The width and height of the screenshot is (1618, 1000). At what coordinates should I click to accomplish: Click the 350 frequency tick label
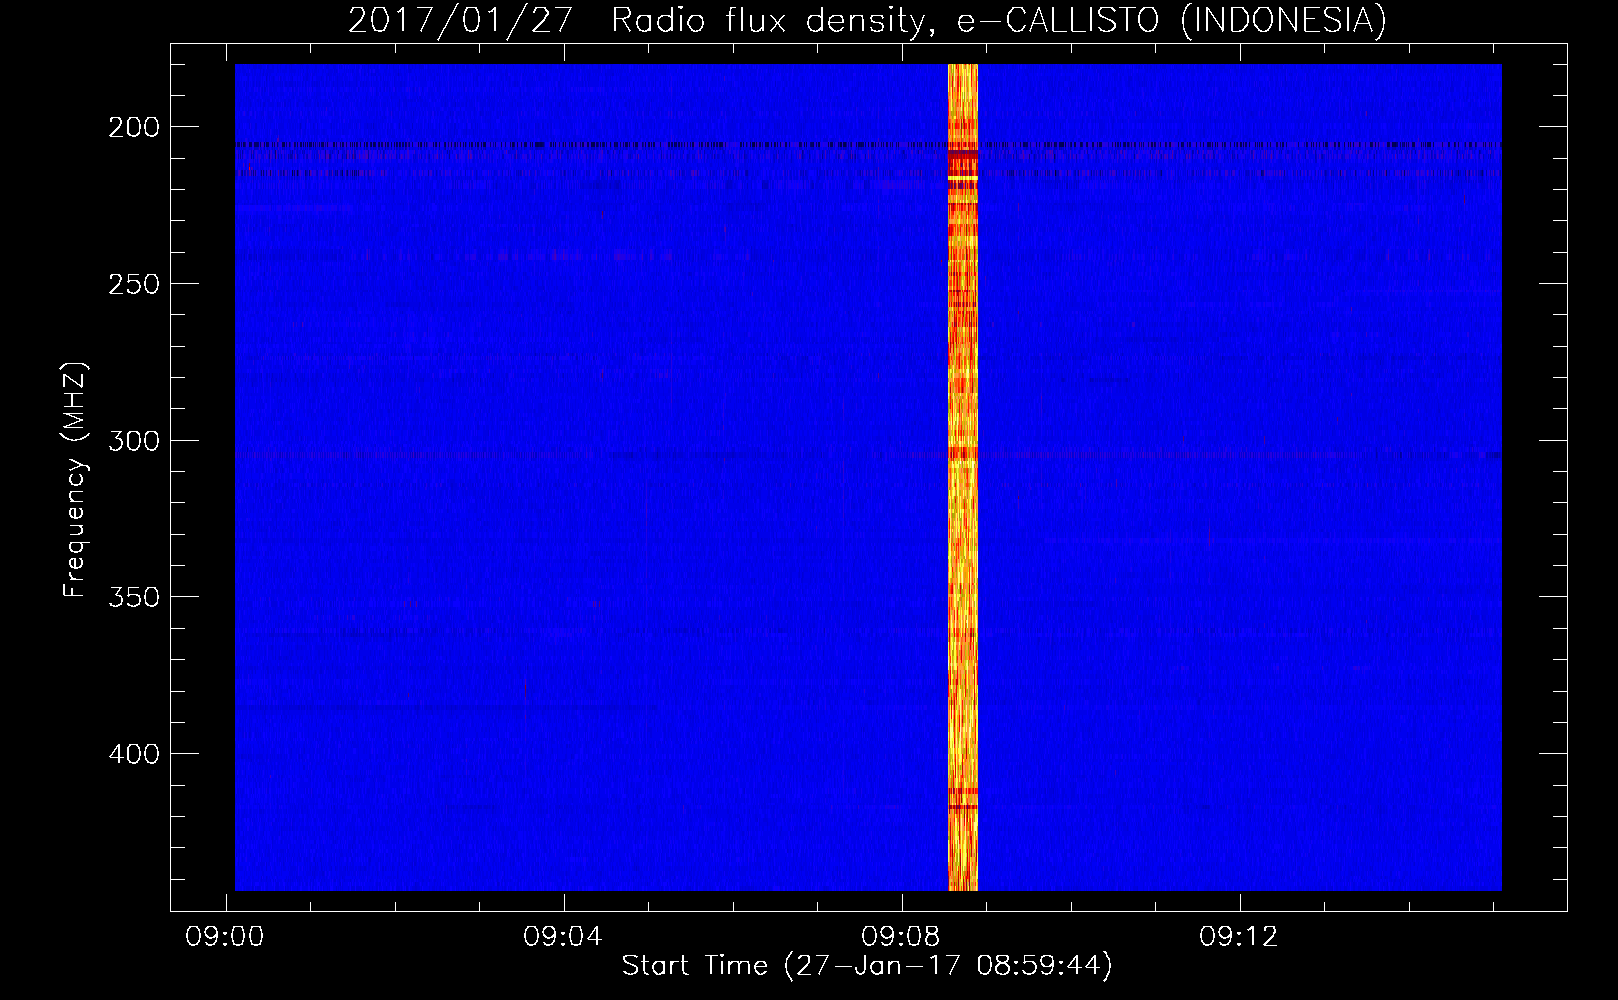pos(133,597)
